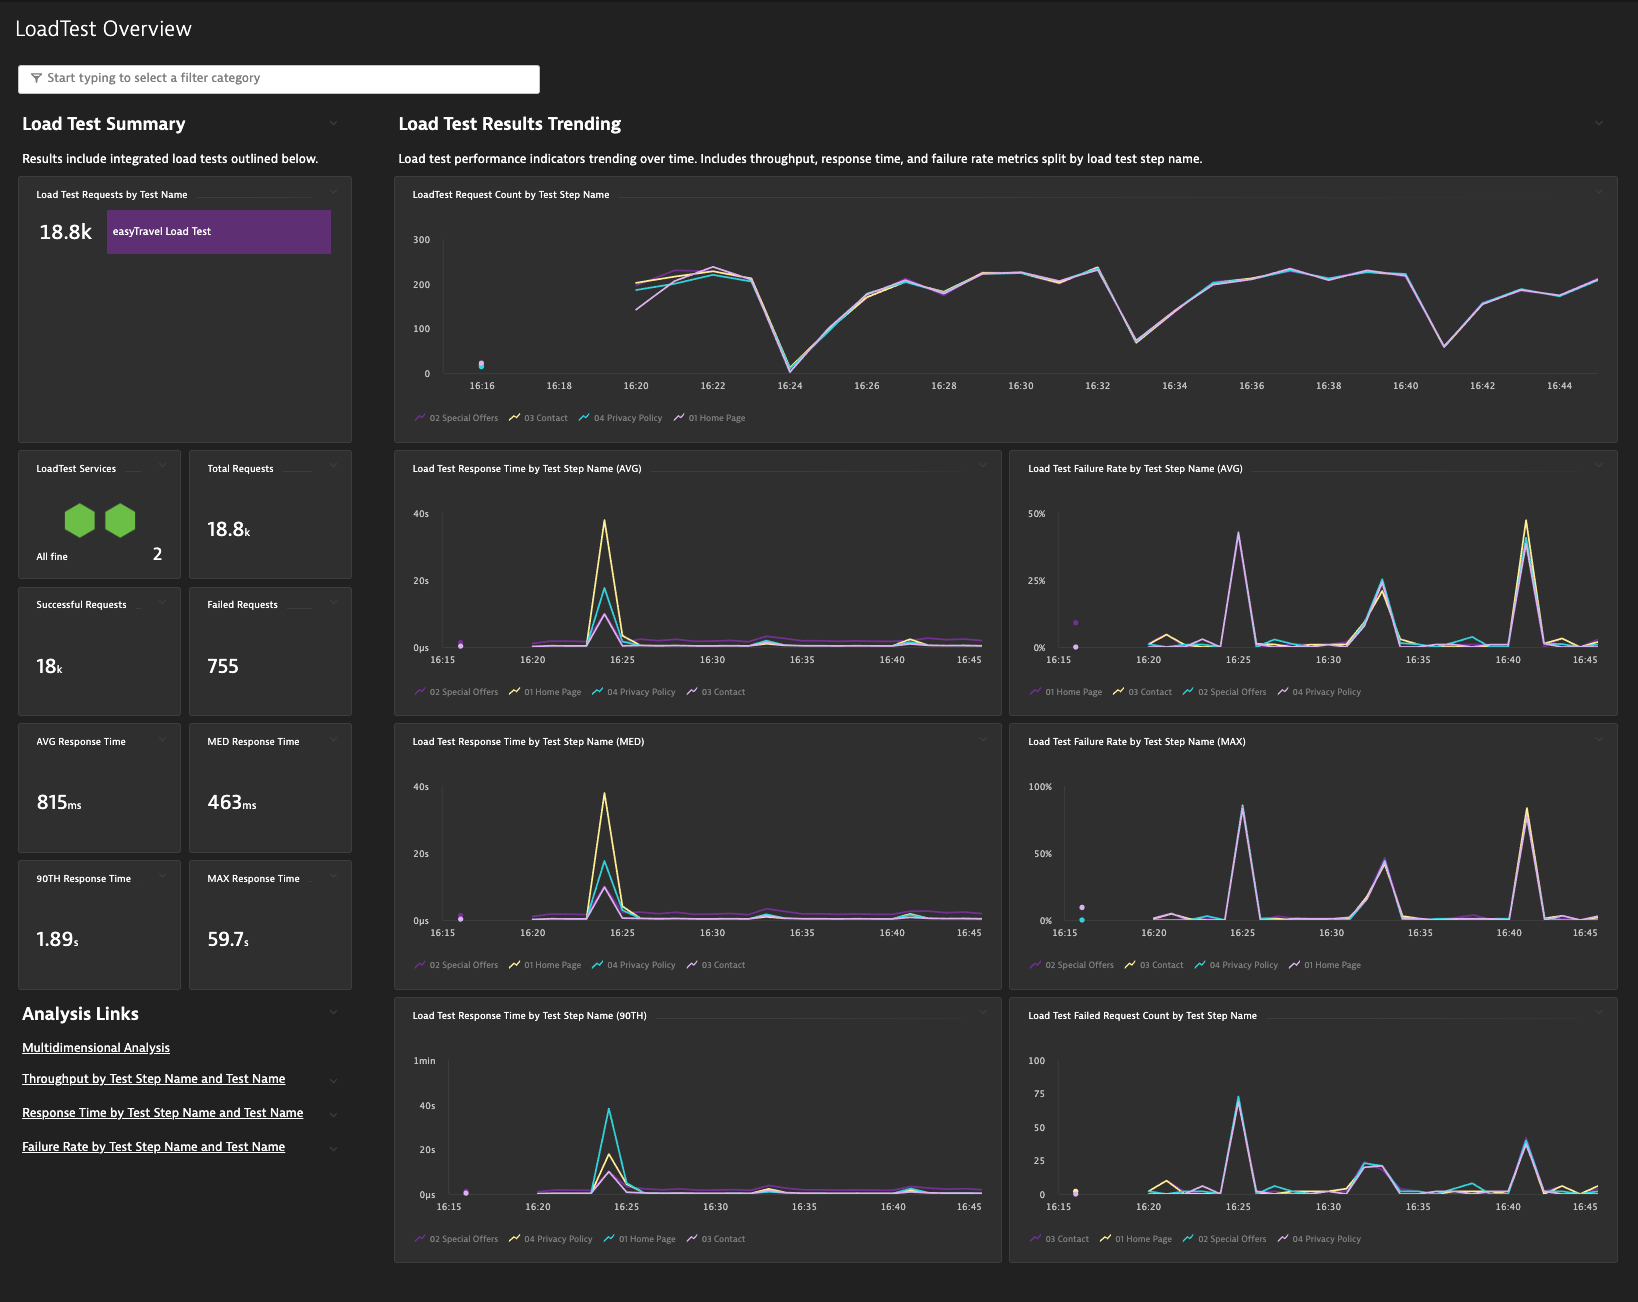Toggle 04 Privacy Policy series in Failure Rate (MAX) chart

pyautogui.click(x=1236, y=965)
